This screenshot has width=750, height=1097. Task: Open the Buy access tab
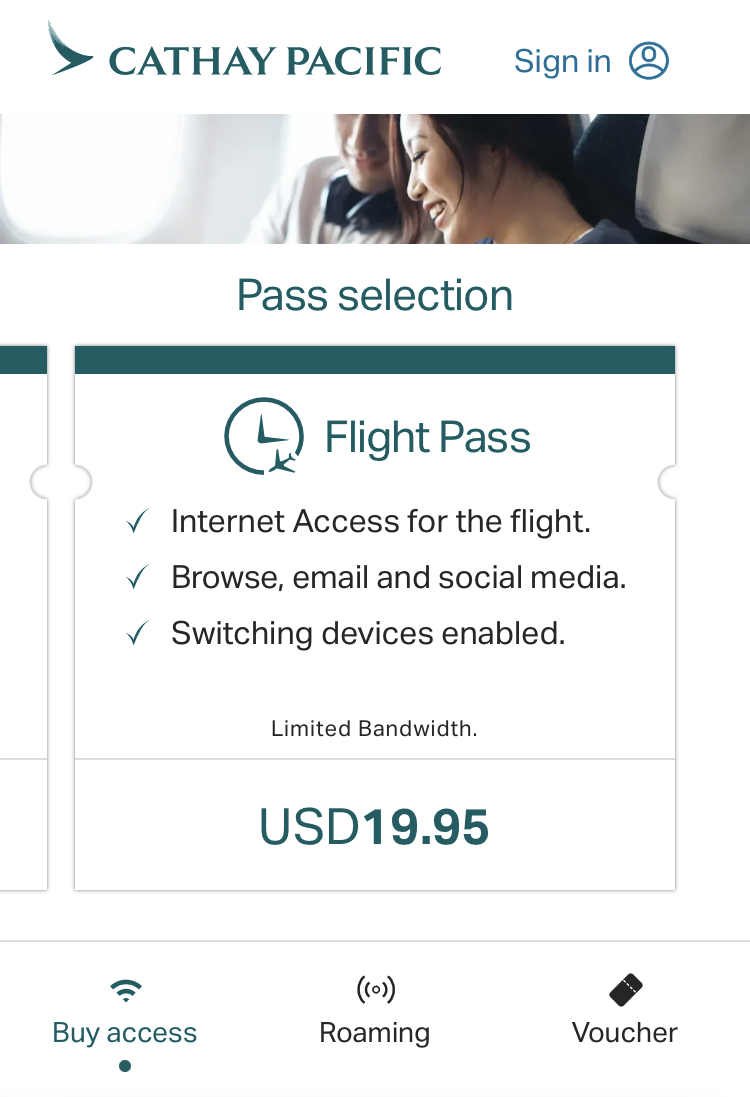(x=125, y=1032)
